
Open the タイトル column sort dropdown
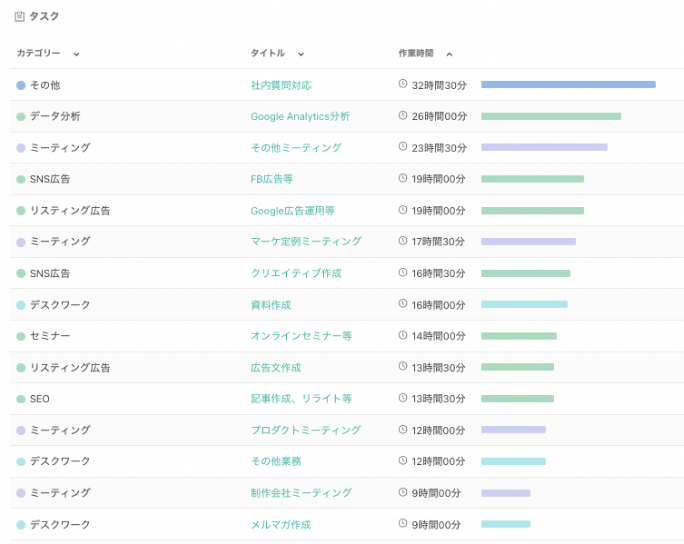[301, 54]
